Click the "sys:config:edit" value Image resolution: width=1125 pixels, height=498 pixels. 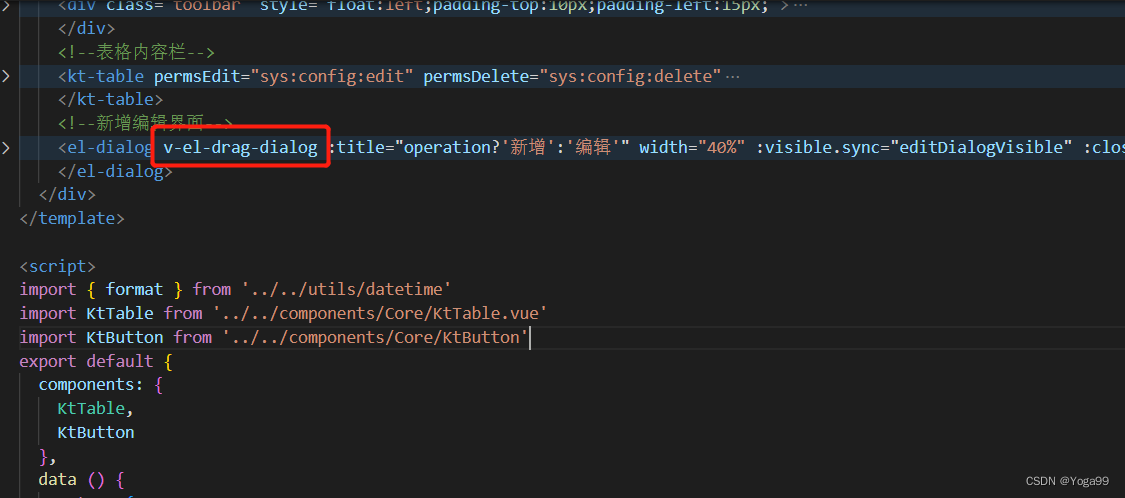pyautogui.click(x=332, y=76)
